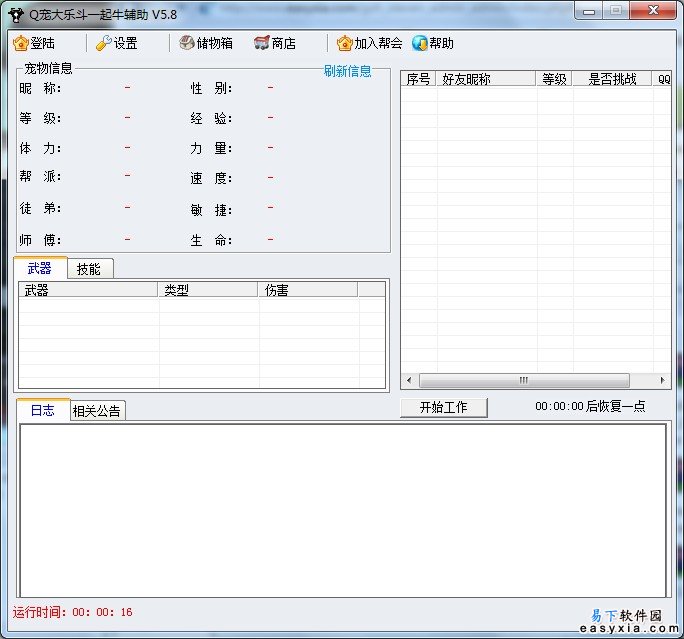Click 加入帮会 join guild icon
The width and height of the screenshot is (684, 639).
click(x=345, y=44)
